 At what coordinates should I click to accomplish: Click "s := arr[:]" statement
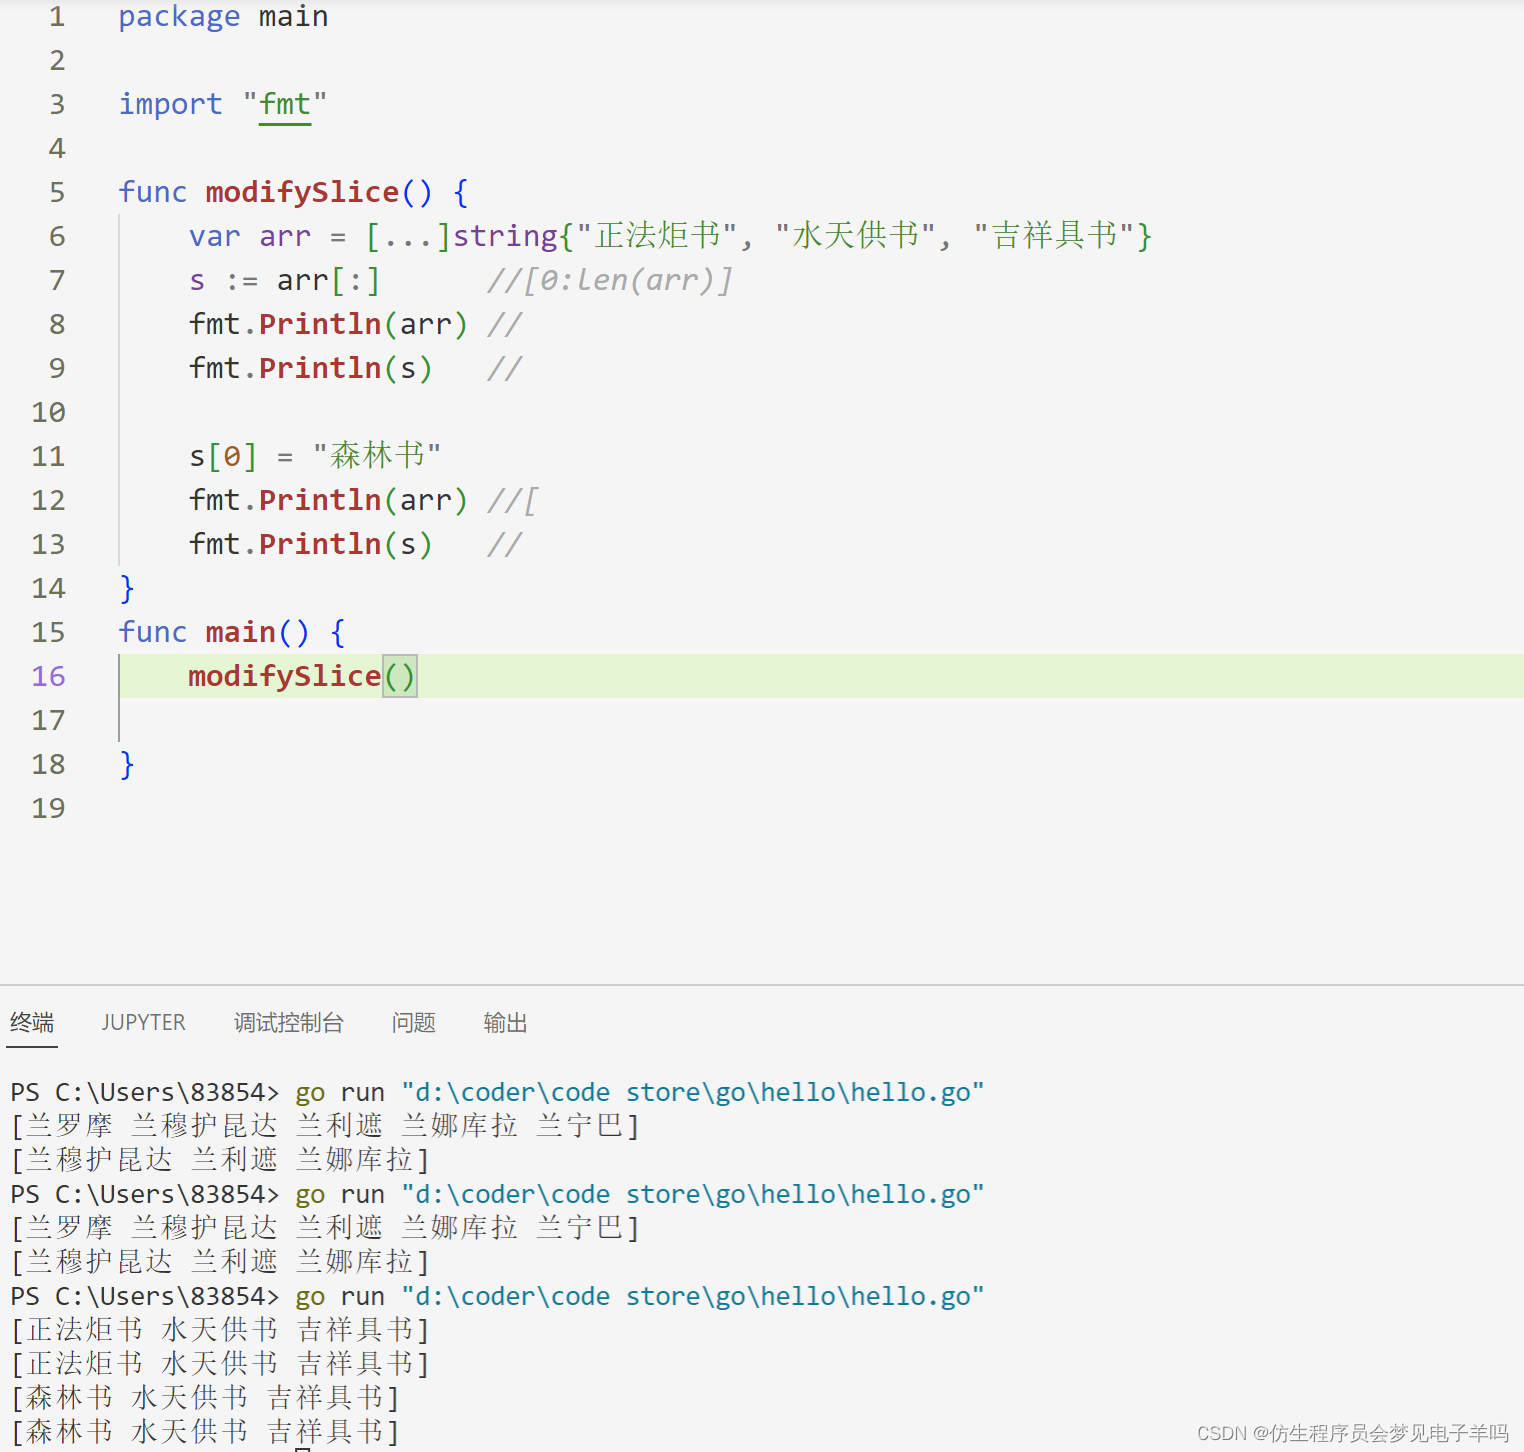tap(284, 280)
